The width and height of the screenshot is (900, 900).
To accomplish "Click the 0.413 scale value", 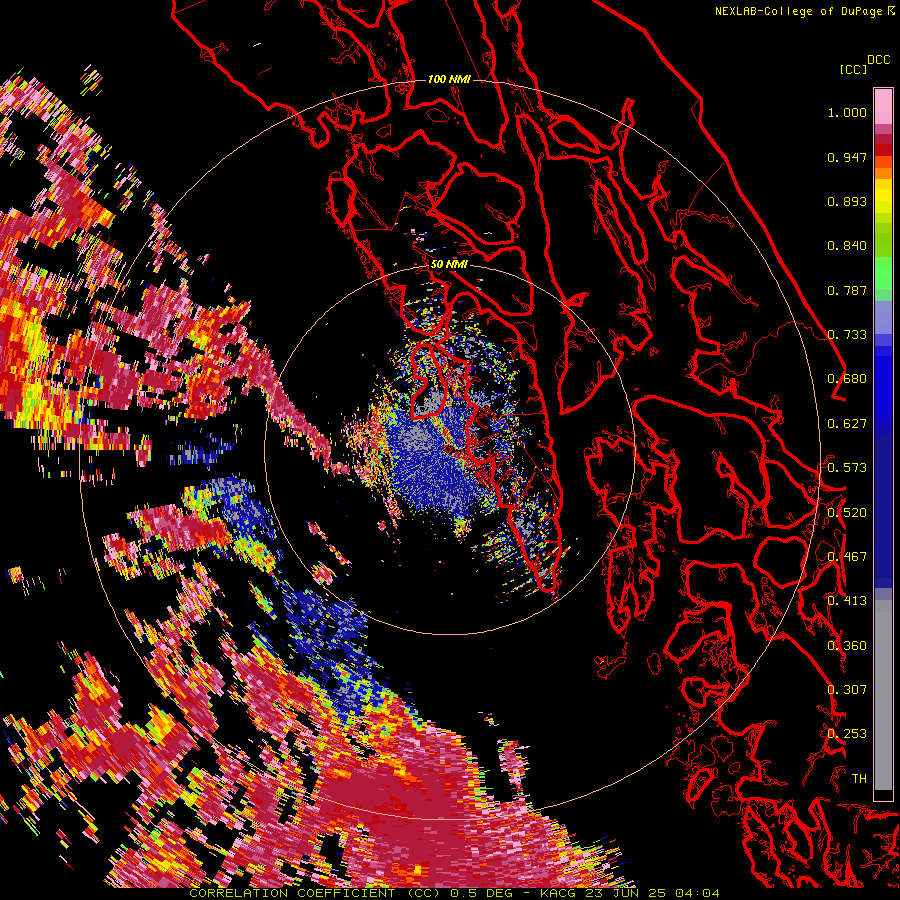I will (847, 601).
